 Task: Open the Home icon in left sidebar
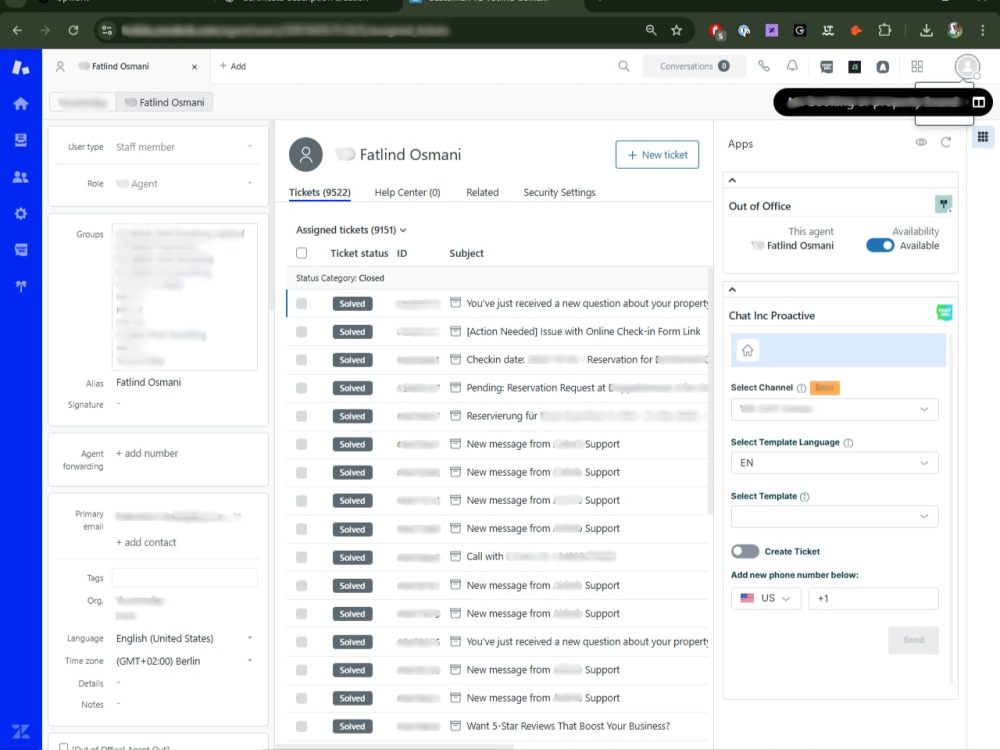(20, 103)
